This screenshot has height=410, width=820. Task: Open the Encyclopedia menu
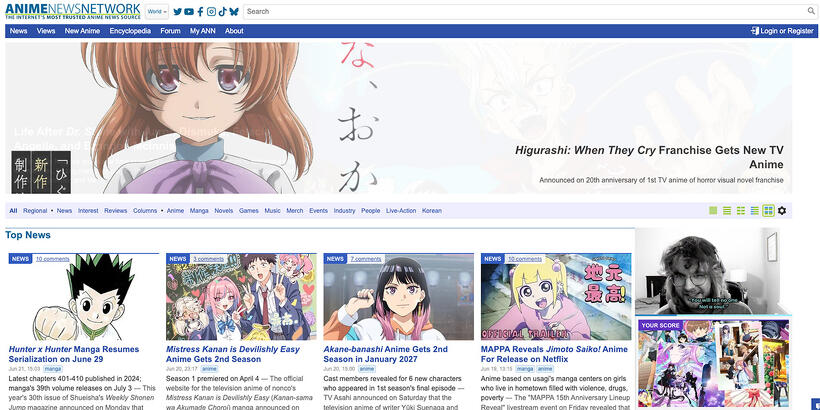tap(130, 31)
